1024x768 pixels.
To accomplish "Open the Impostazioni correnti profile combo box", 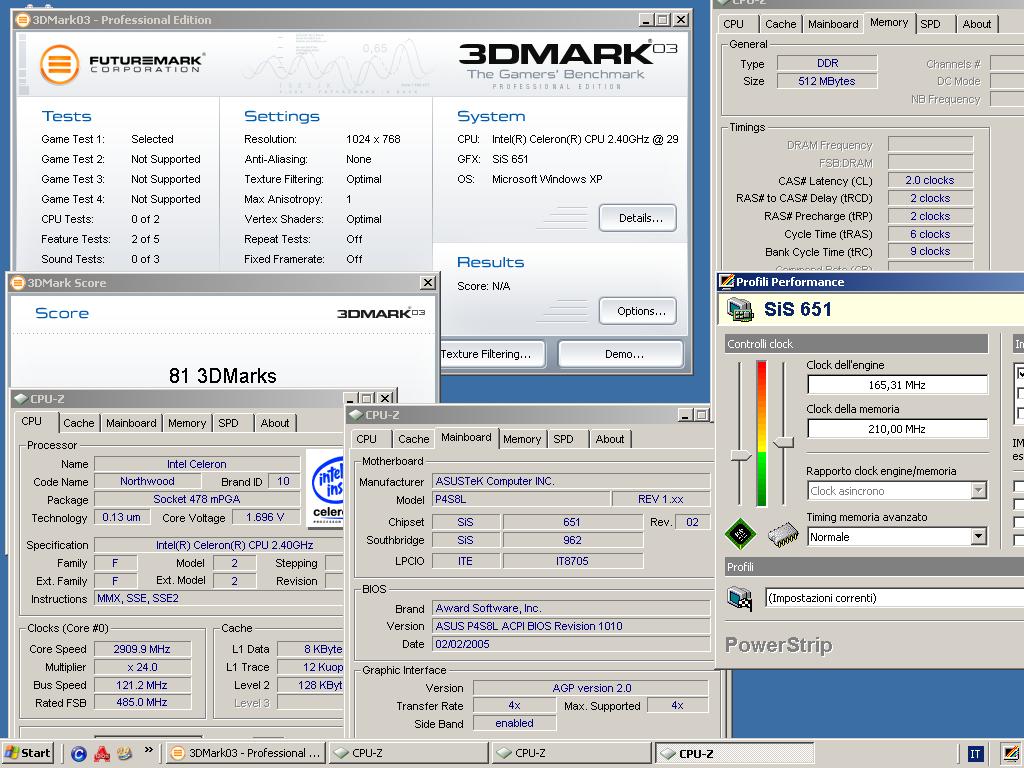I will 895,598.
